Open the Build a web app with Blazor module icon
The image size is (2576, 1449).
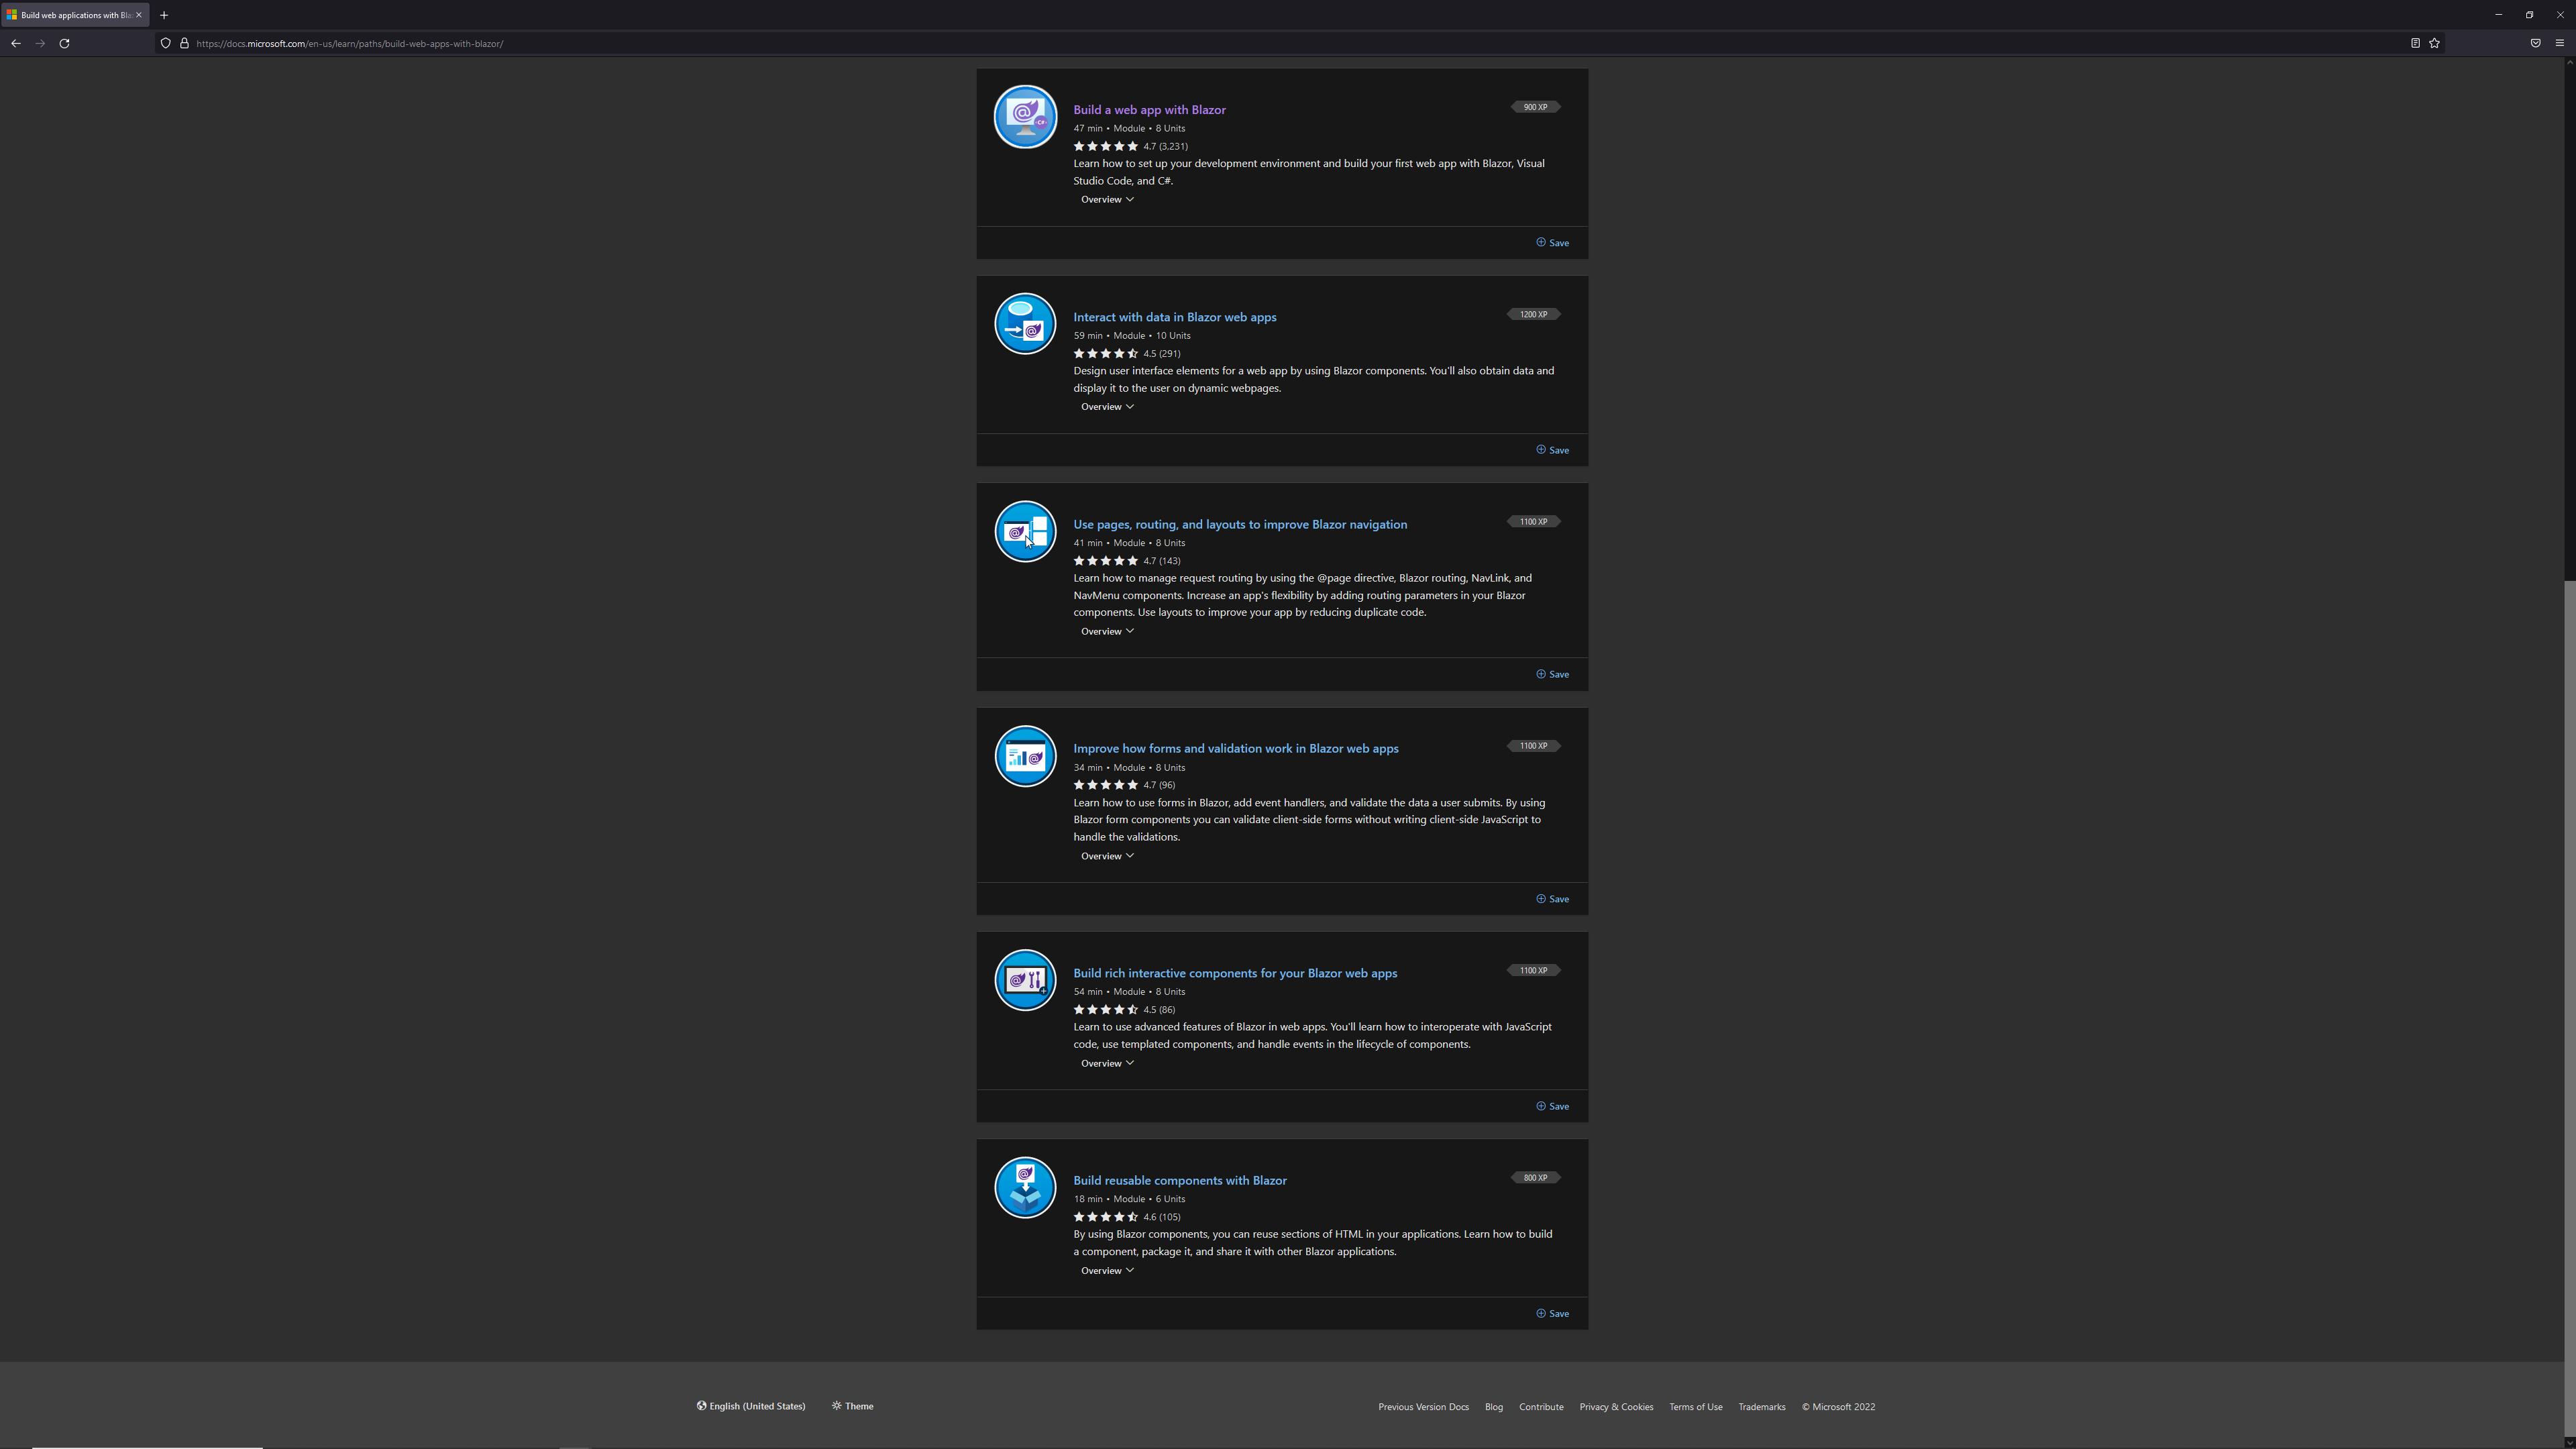(x=1025, y=117)
